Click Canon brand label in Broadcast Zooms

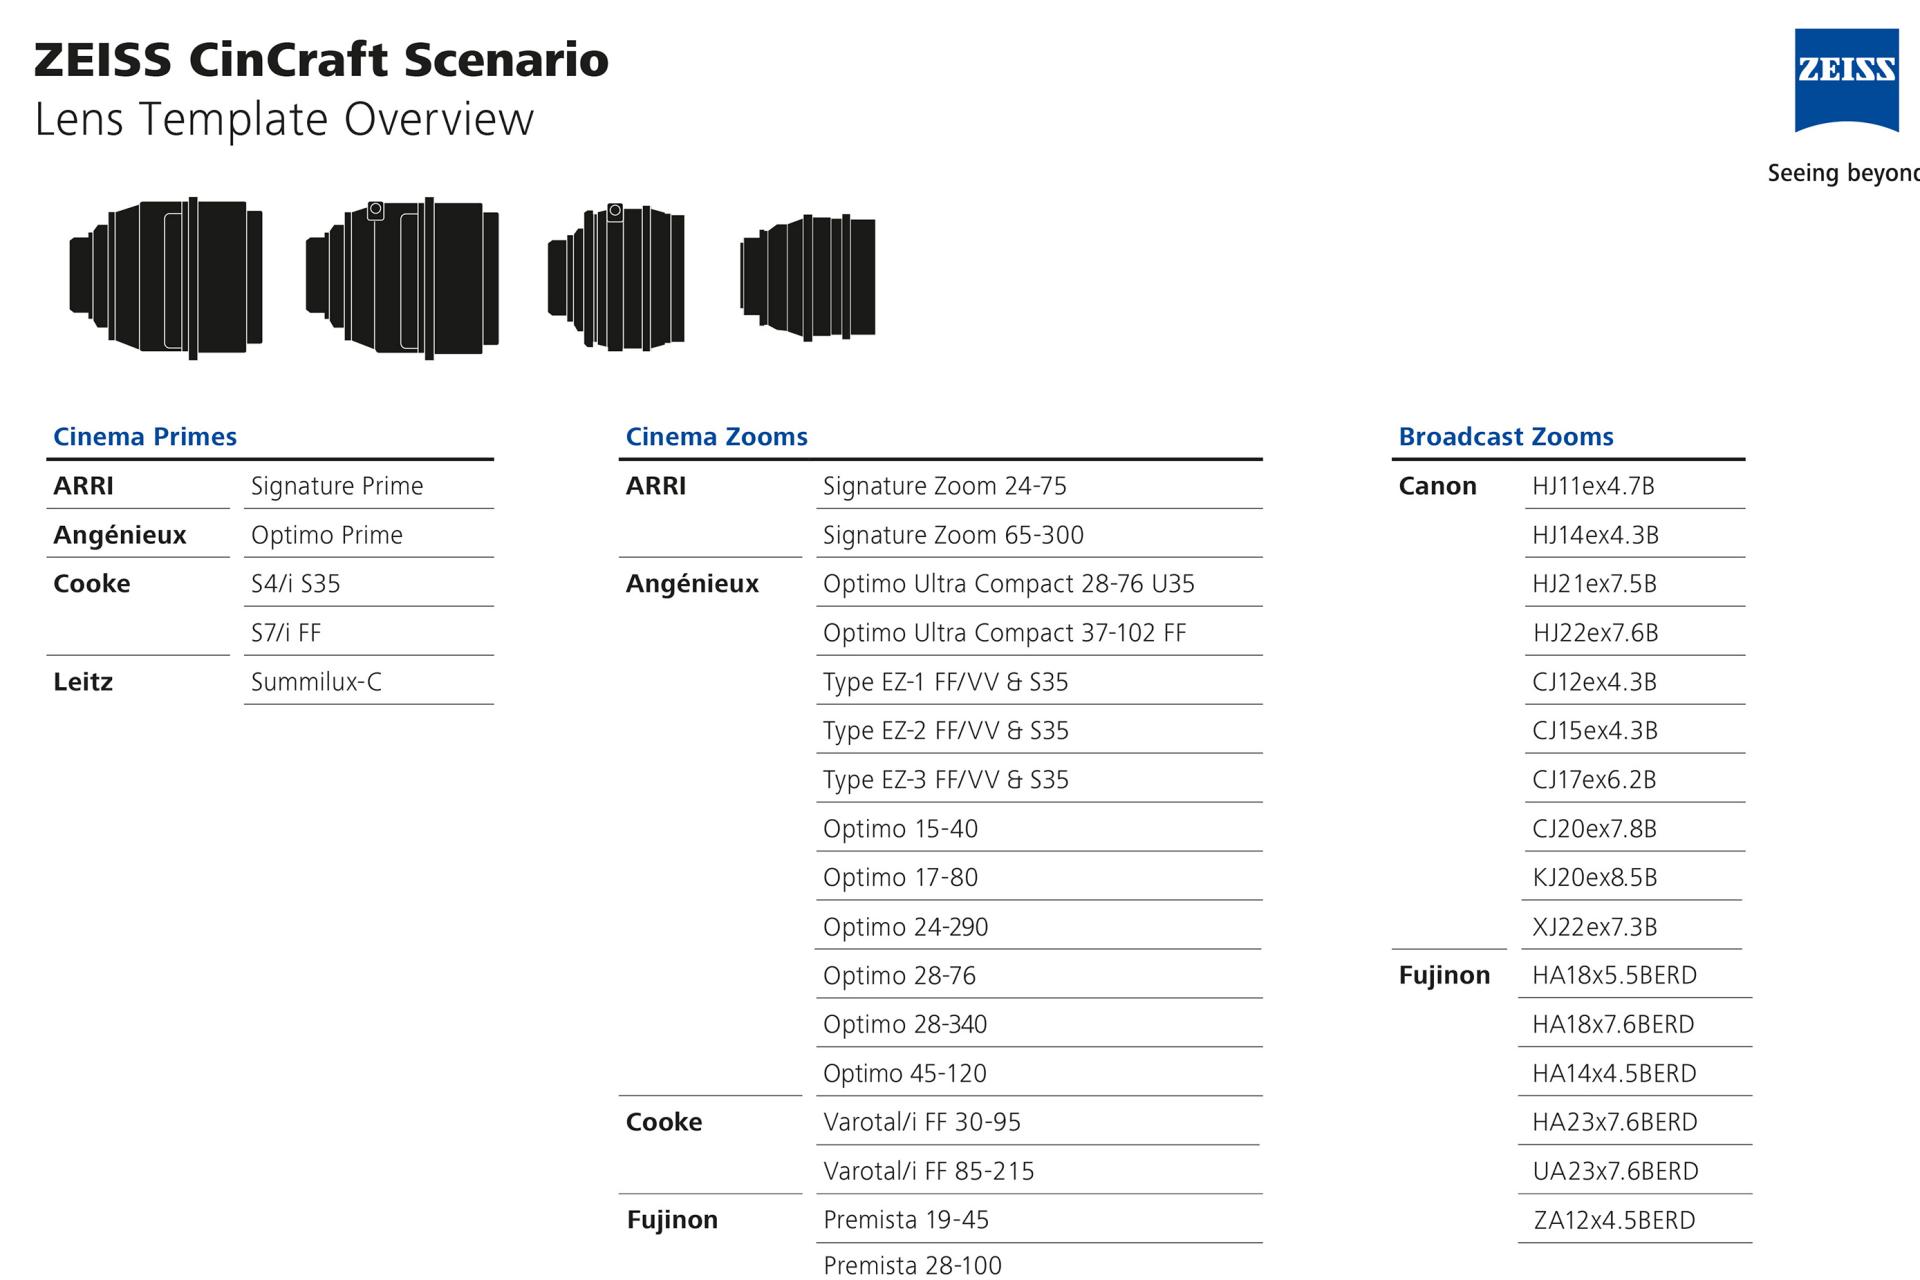click(x=1437, y=487)
